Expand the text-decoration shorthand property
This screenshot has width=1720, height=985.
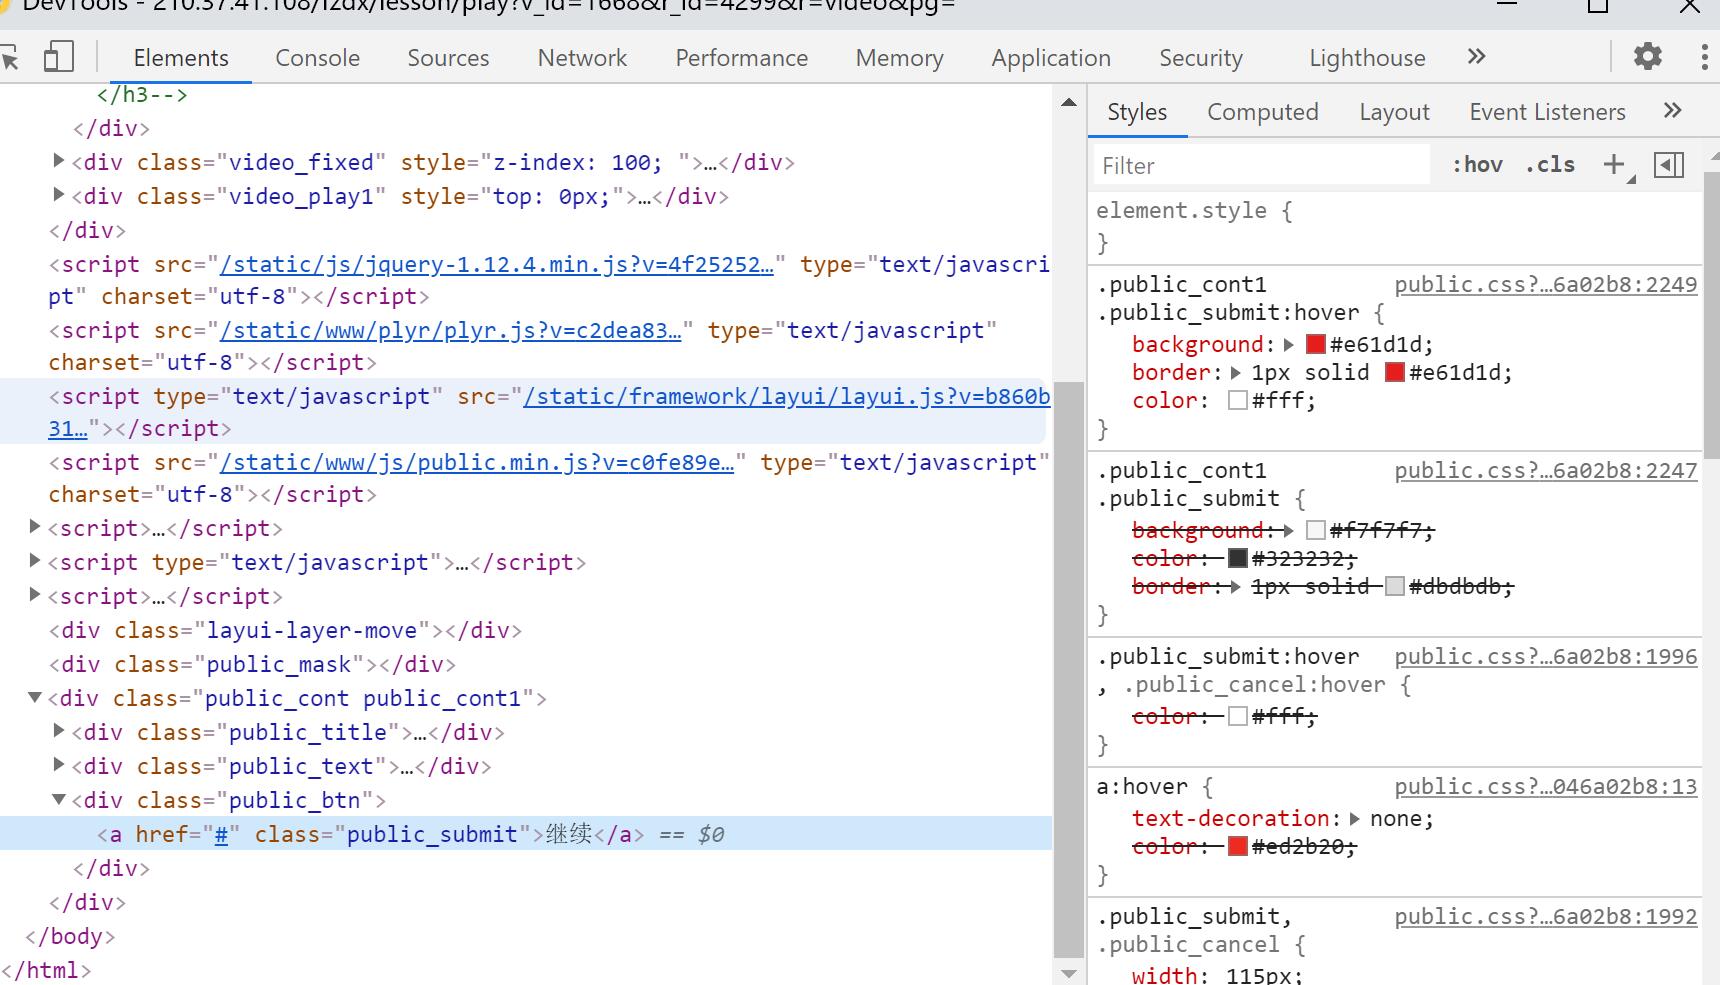click(x=1355, y=819)
